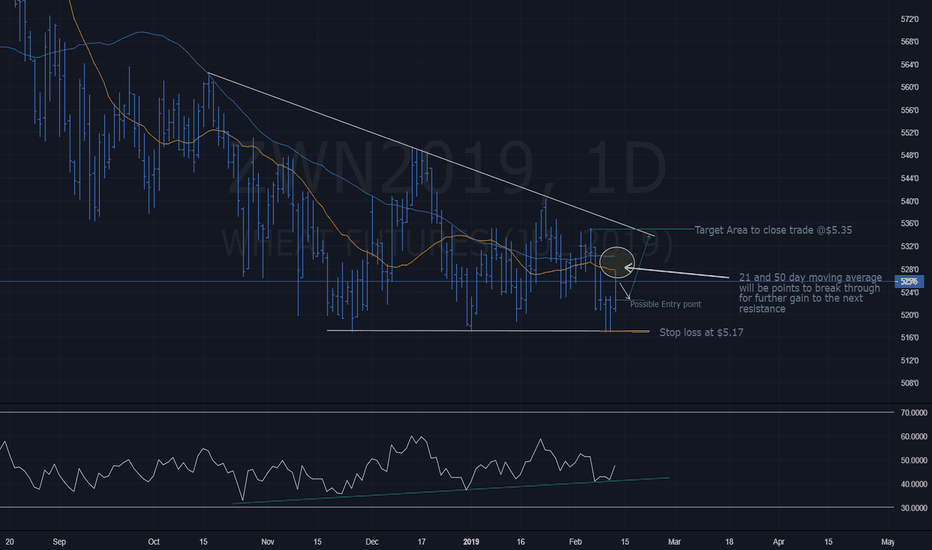This screenshot has height=550, width=932.
Task: Click the 2019 year label on the time axis
Action: point(471,542)
